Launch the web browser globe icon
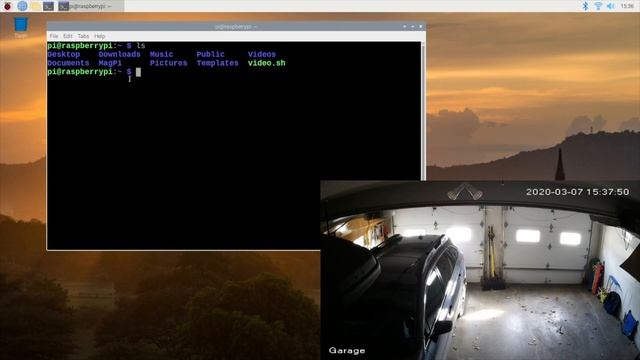The image size is (640, 360). (x=22, y=6)
